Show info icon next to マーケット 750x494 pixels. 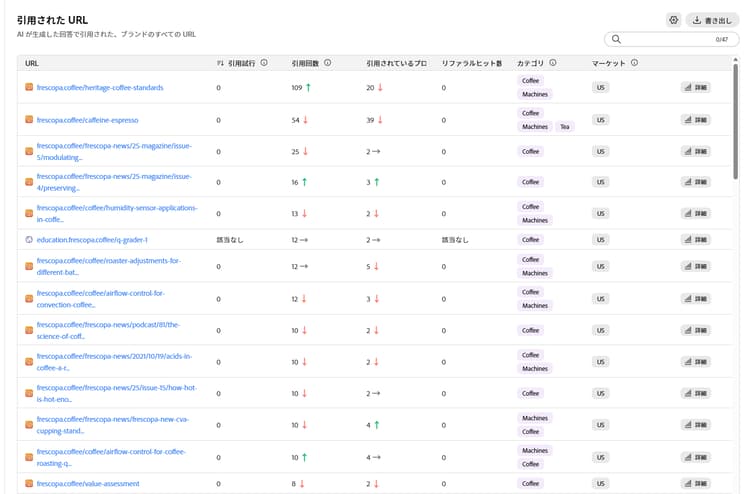click(634, 63)
